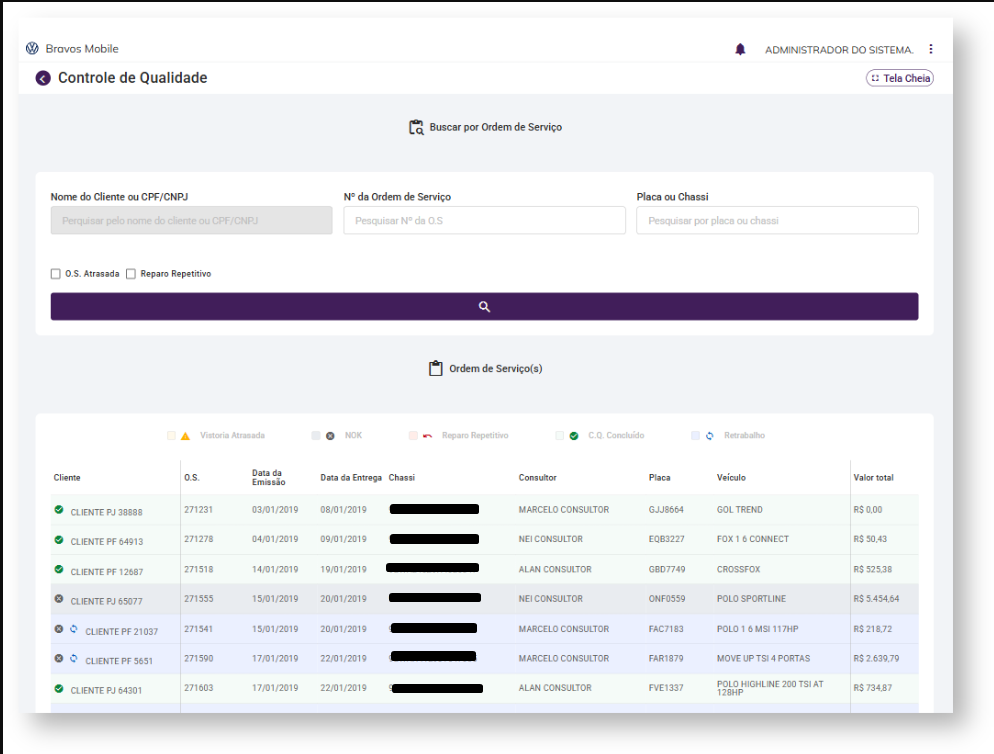The width and height of the screenshot is (994, 754).
Task: Sort by the Data da Emissão header
Action: tap(269, 478)
